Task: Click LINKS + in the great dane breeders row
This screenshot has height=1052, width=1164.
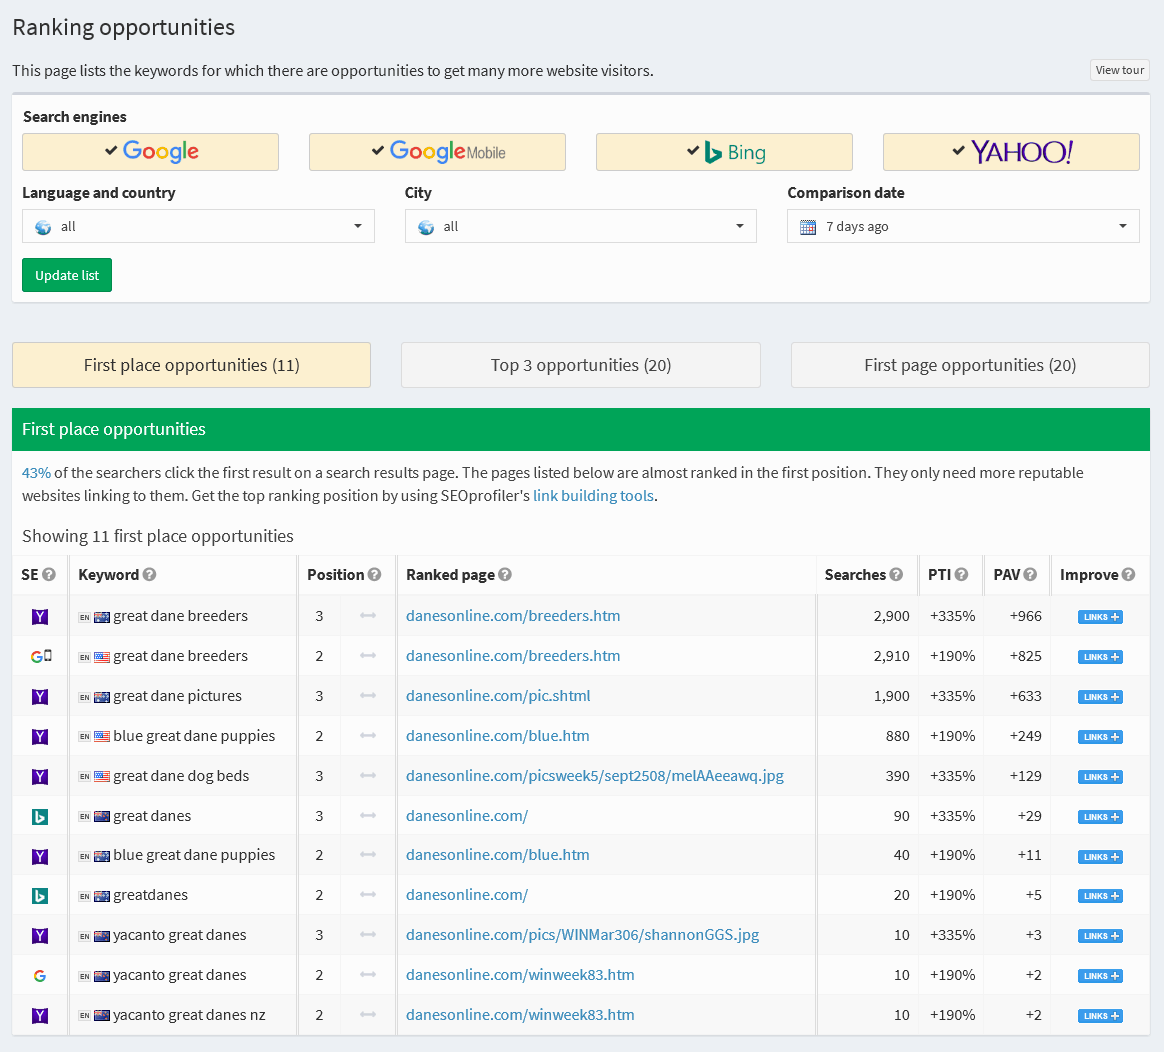Action: [1099, 617]
